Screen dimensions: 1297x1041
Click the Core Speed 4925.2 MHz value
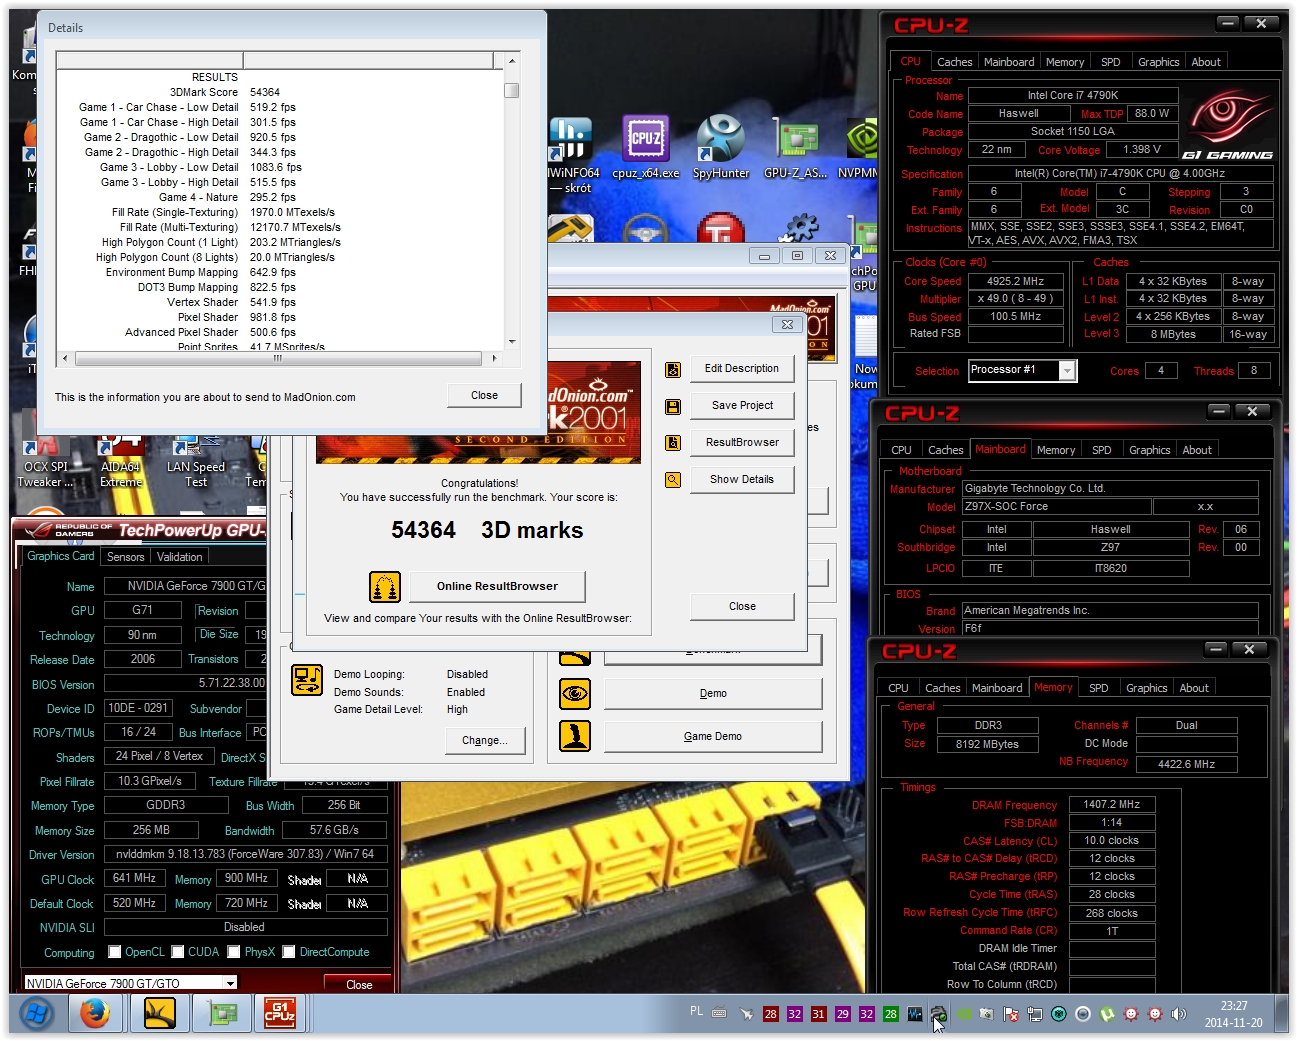(x=1015, y=282)
